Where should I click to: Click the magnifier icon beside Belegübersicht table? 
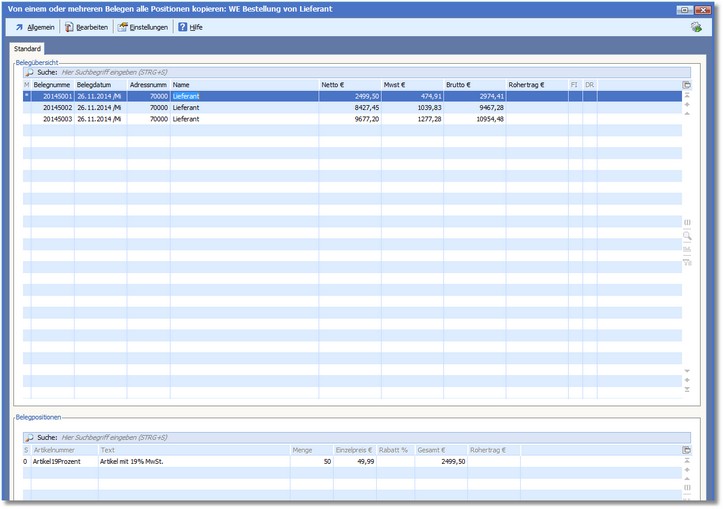click(x=687, y=236)
